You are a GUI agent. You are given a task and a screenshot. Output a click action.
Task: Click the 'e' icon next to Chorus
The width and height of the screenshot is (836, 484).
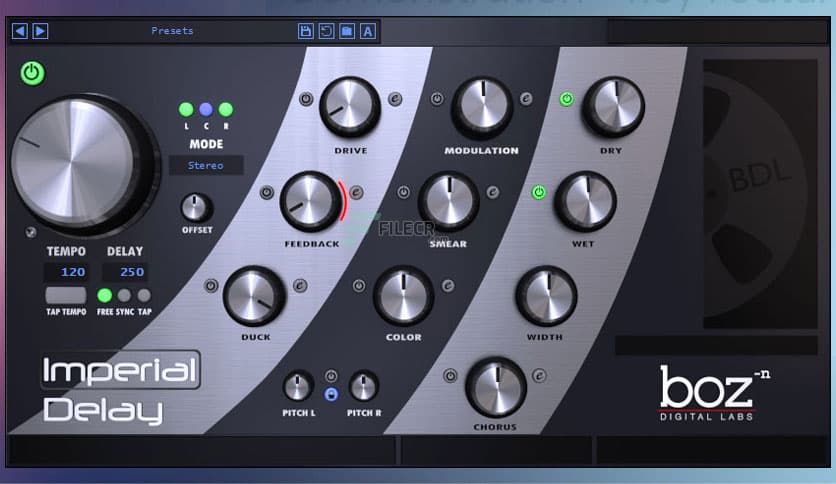[x=540, y=376]
